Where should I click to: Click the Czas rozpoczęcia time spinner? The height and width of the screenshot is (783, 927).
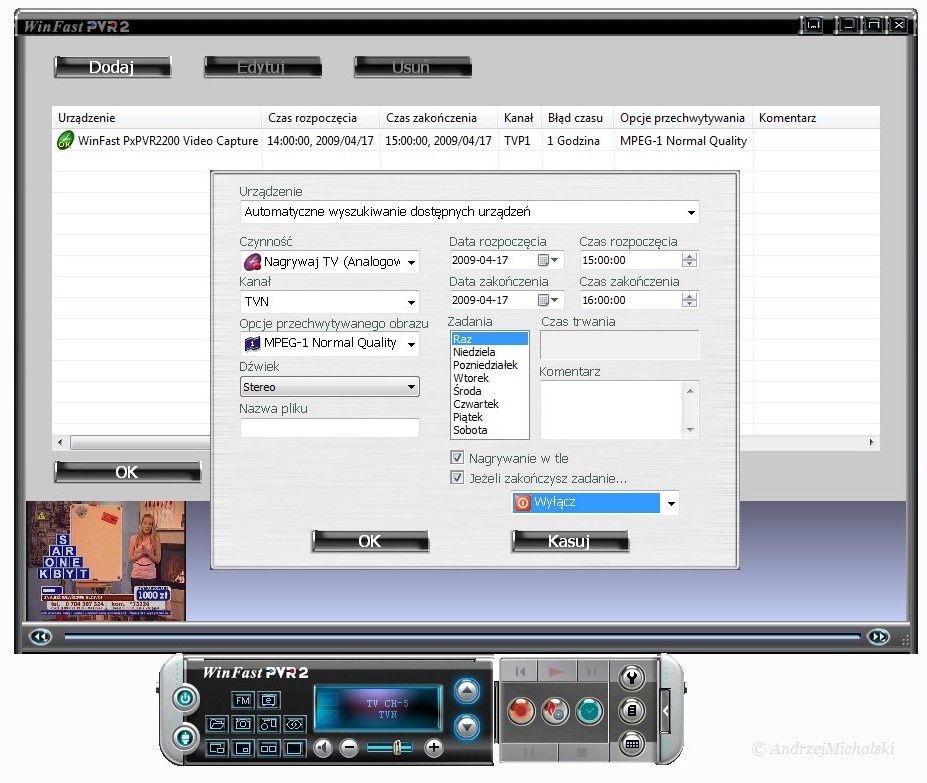point(689,260)
